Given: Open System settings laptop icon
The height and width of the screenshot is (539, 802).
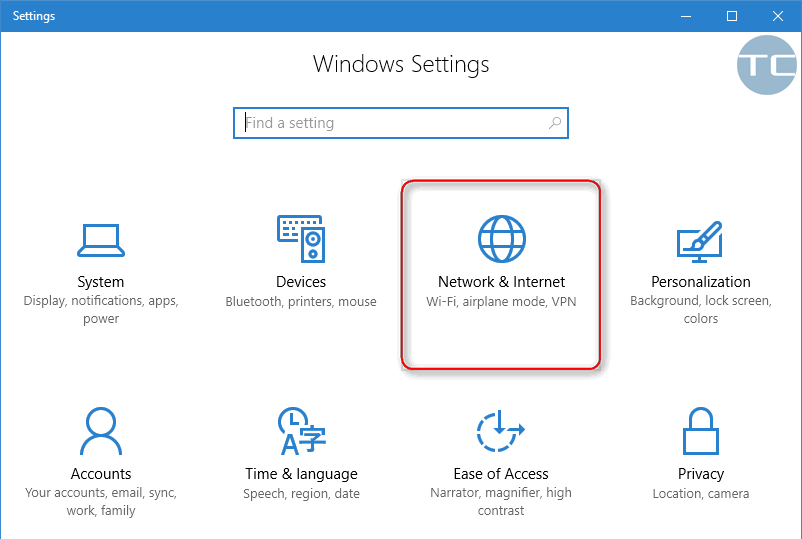Looking at the screenshot, I should click(101, 240).
